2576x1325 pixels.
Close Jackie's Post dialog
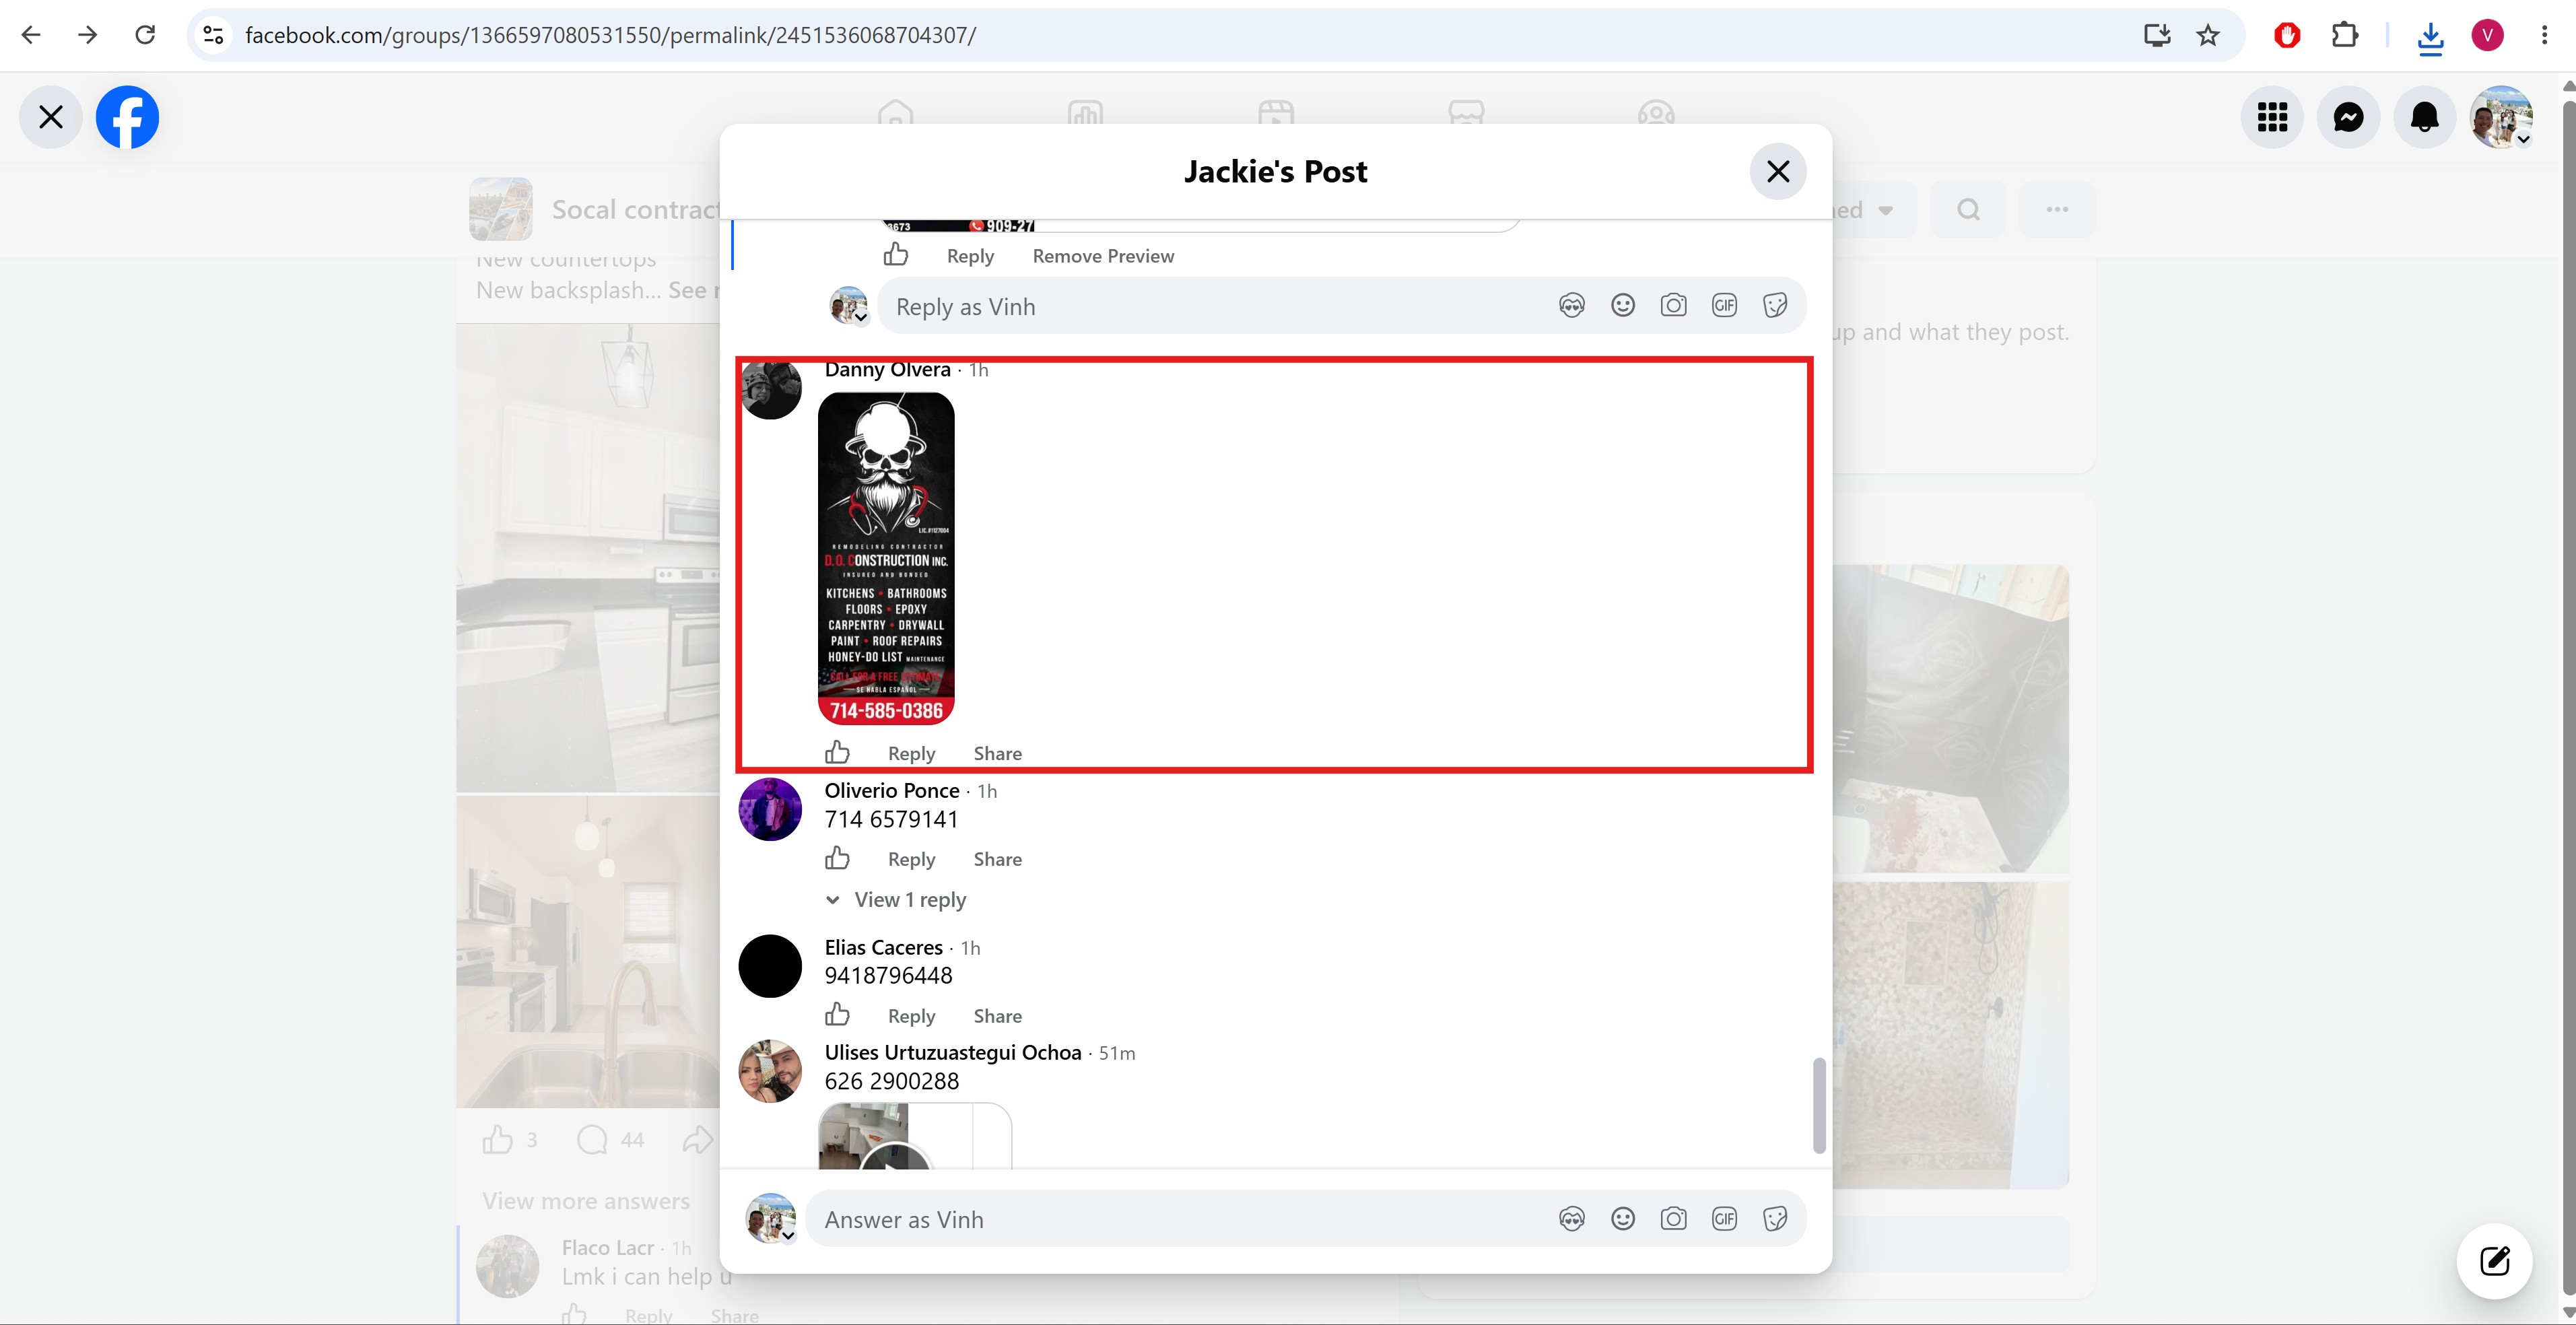click(x=1777, y=171)
